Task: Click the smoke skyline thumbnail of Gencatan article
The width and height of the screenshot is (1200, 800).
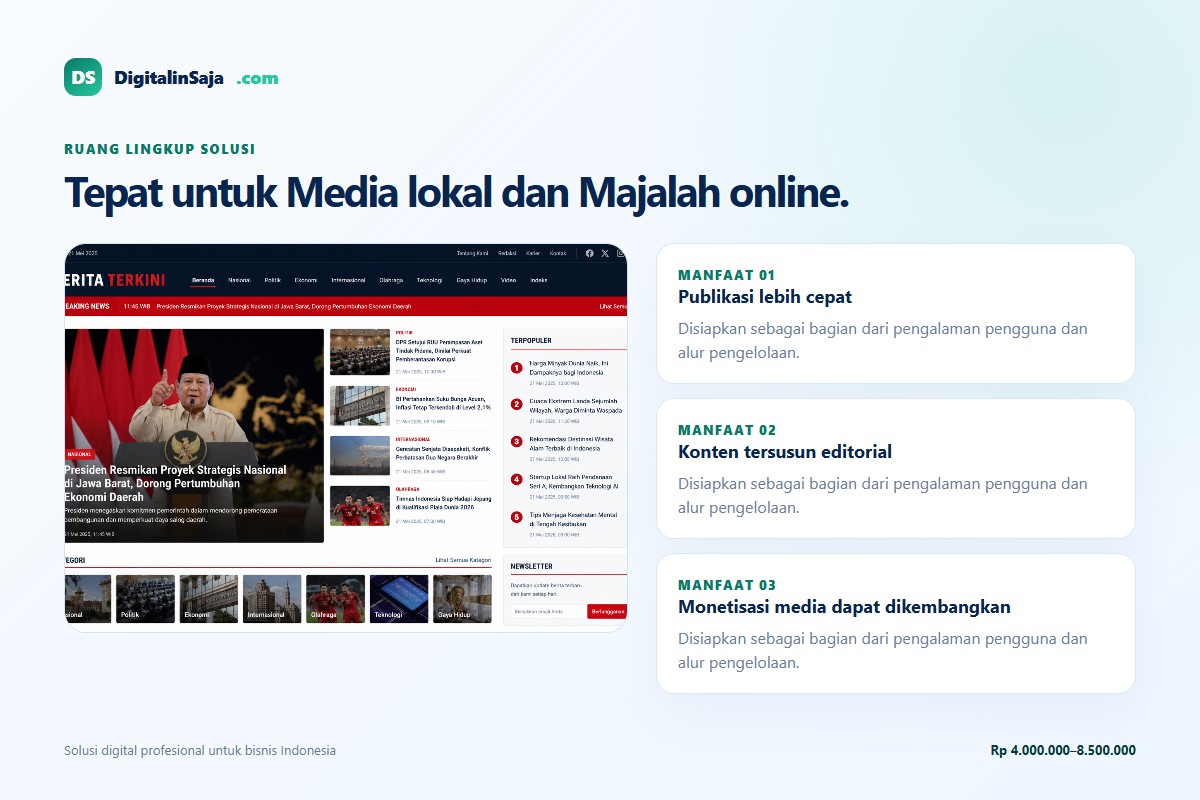Action: tap(360, 455)
